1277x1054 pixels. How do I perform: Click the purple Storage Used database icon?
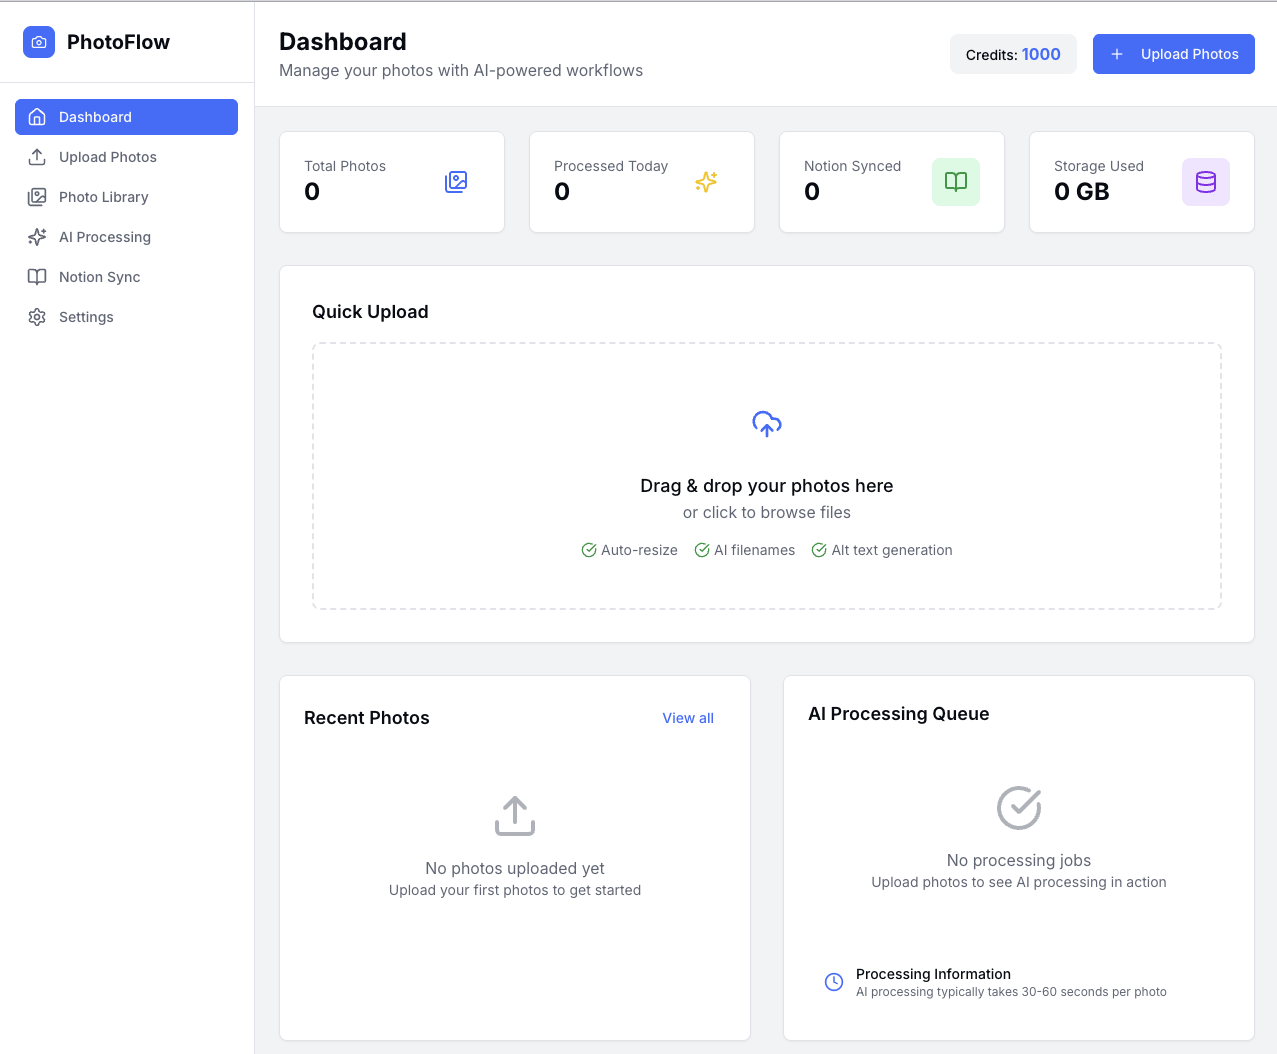1206,182
